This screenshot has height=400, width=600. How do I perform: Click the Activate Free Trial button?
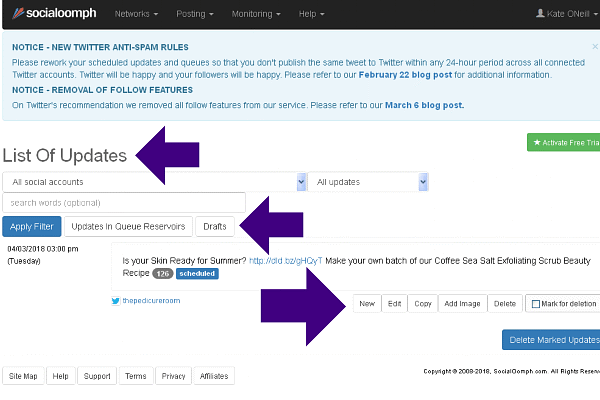coord(564,142)
